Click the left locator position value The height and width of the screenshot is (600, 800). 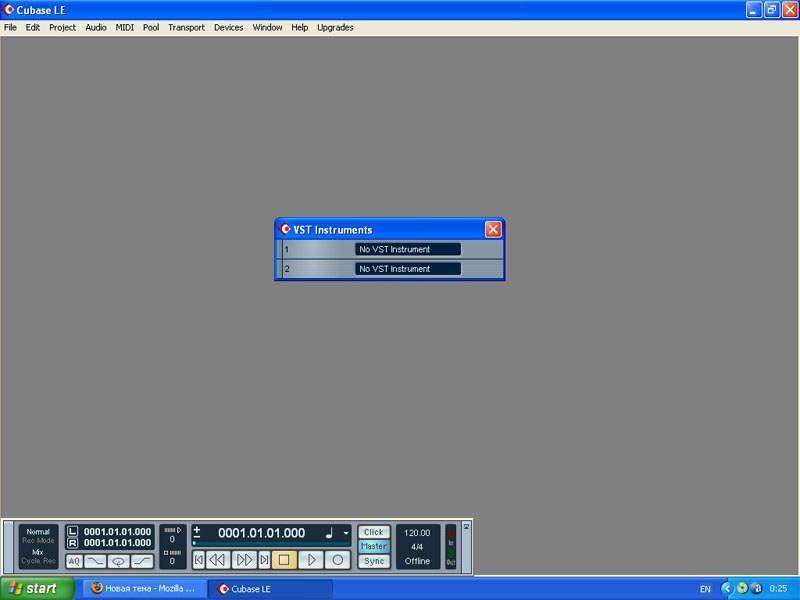click(117, 532)
